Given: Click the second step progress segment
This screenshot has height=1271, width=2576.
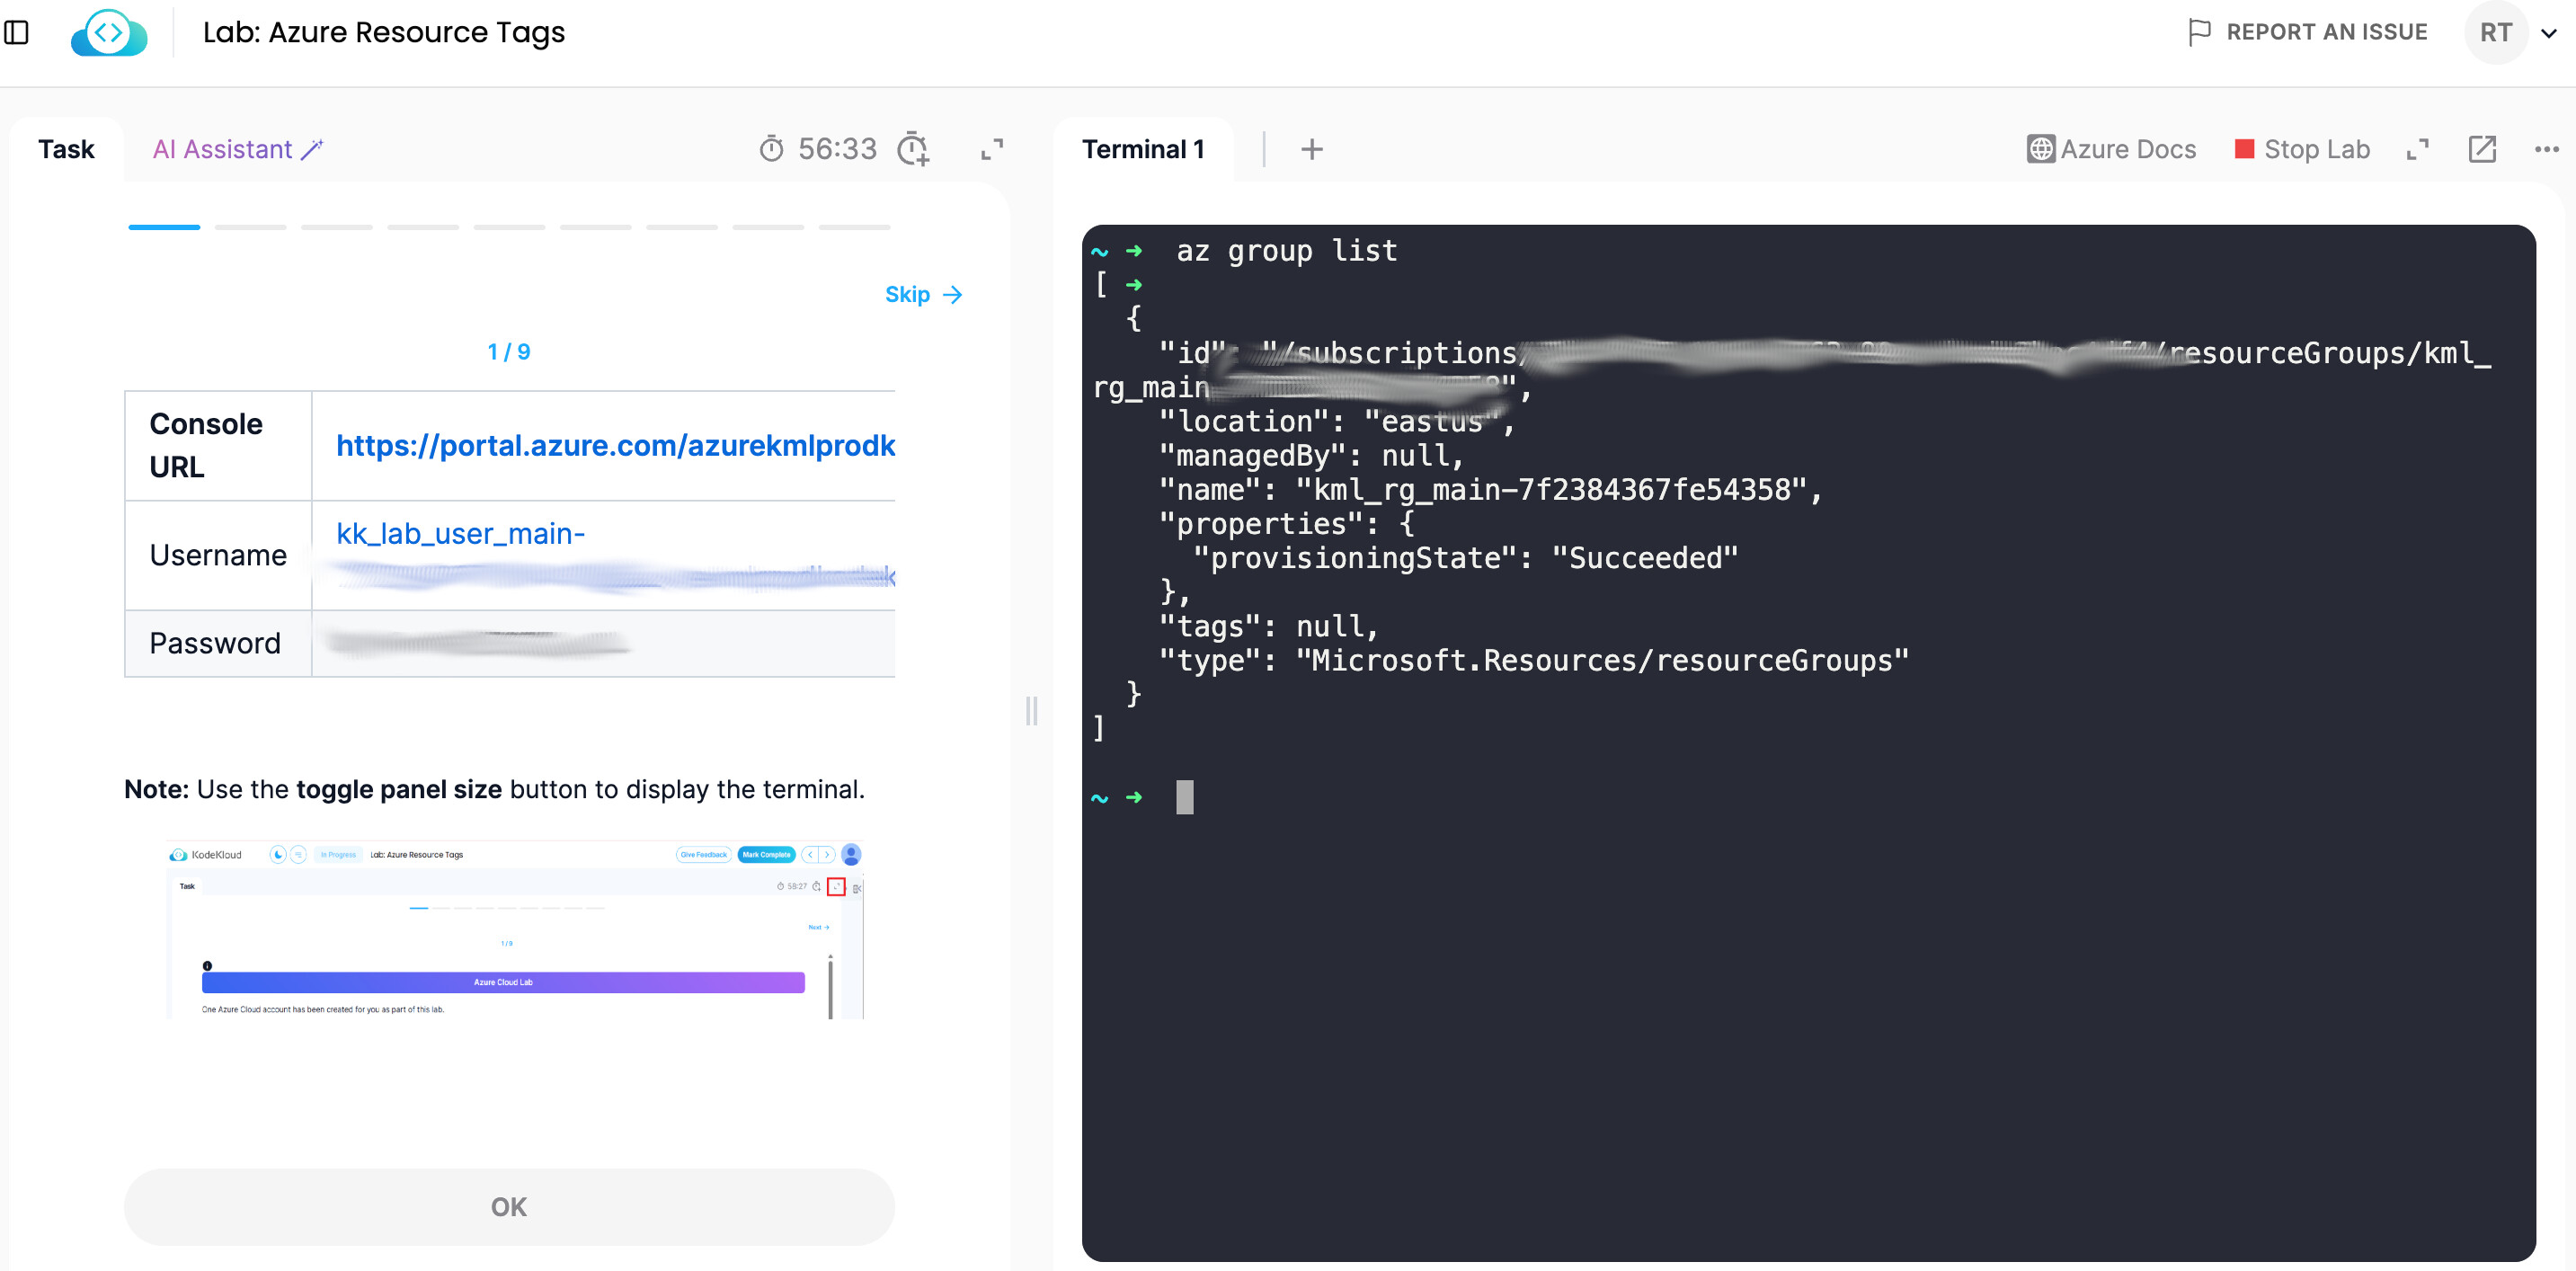Looking at the screenshot, I should click(x=250, y=227).
